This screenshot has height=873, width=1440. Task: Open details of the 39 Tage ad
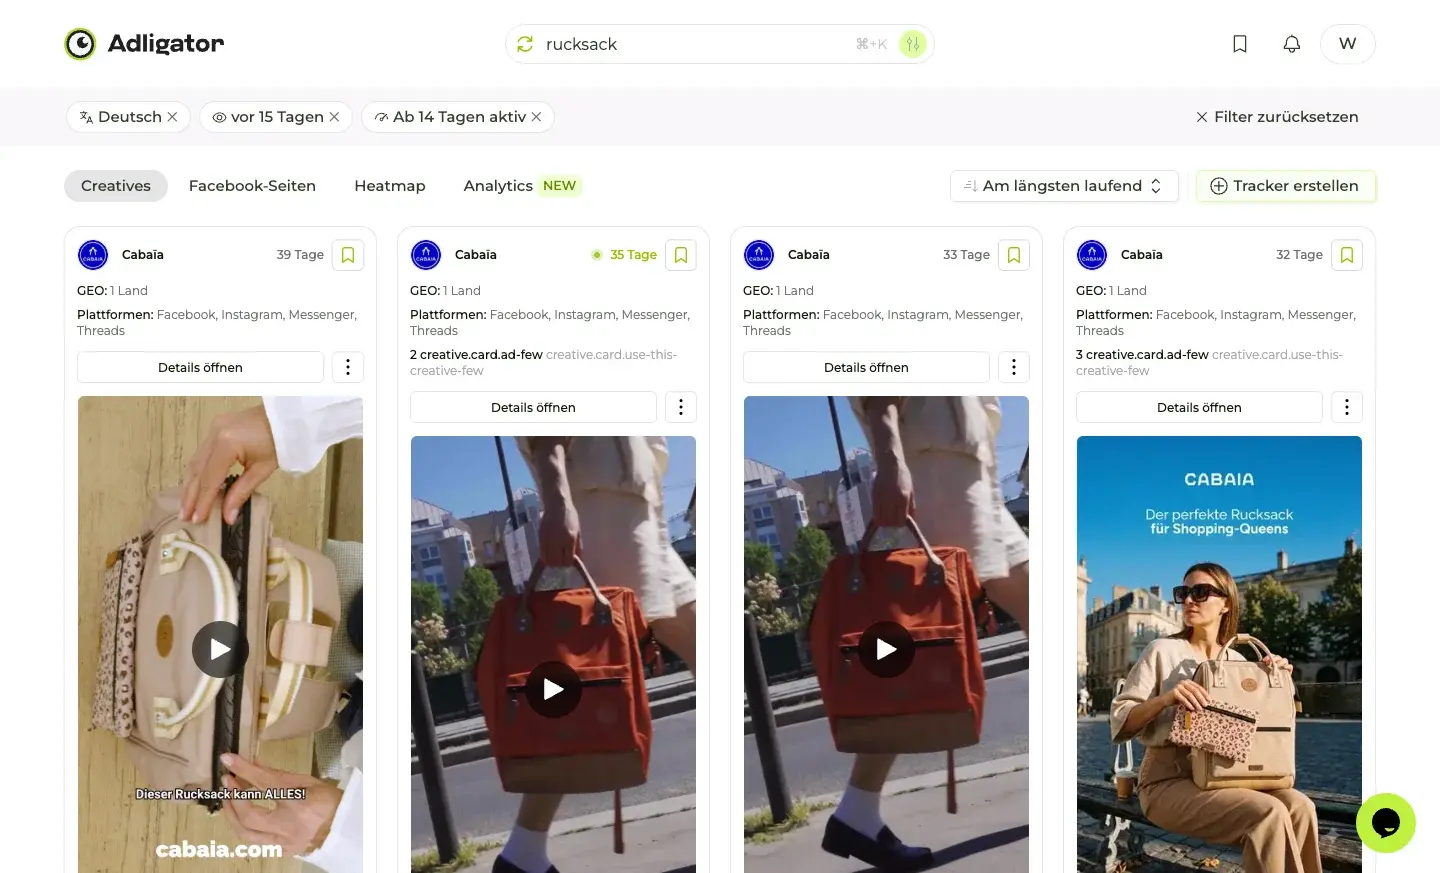tap(200, 367)
